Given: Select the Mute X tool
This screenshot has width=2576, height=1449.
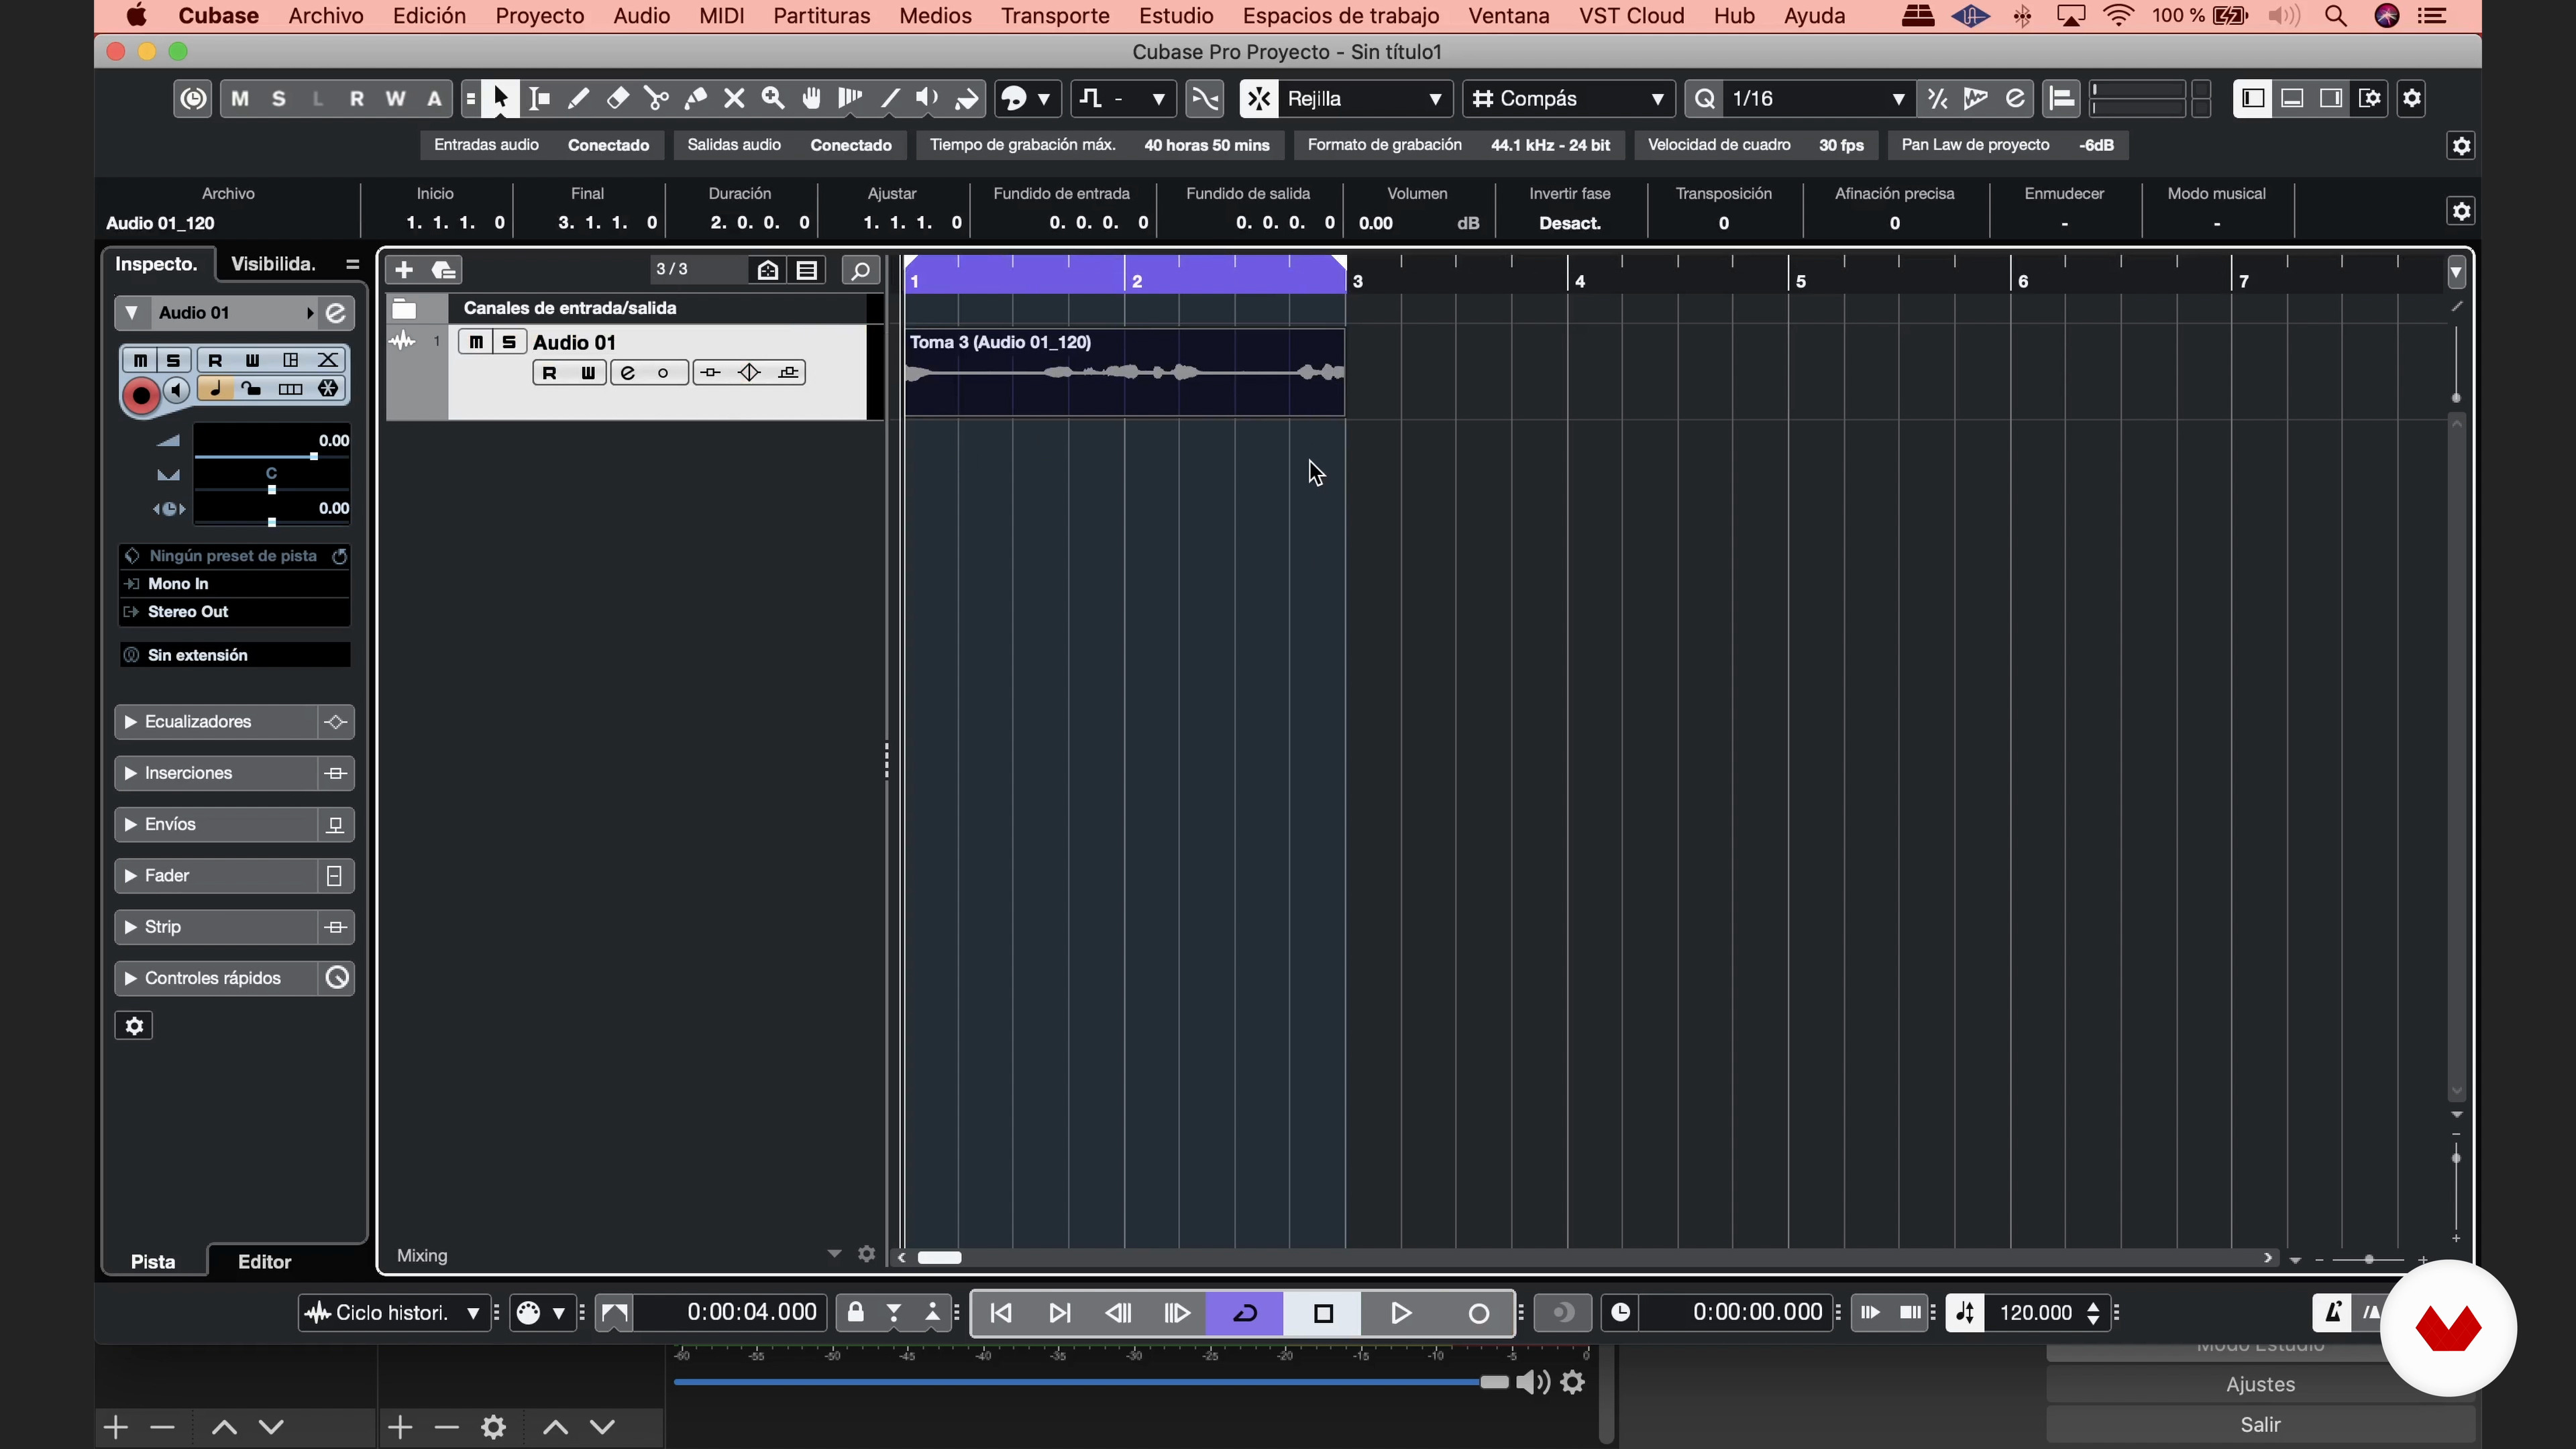Looking at the screenshot, I should (735, 98).
